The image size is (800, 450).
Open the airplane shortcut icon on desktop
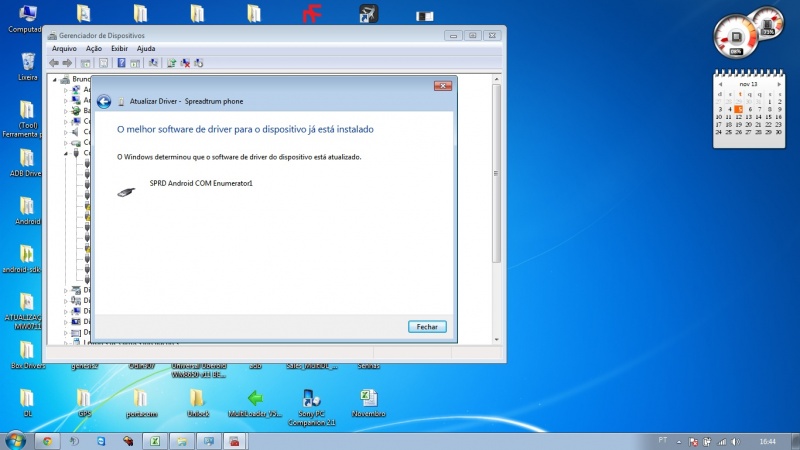coord(368,14)
